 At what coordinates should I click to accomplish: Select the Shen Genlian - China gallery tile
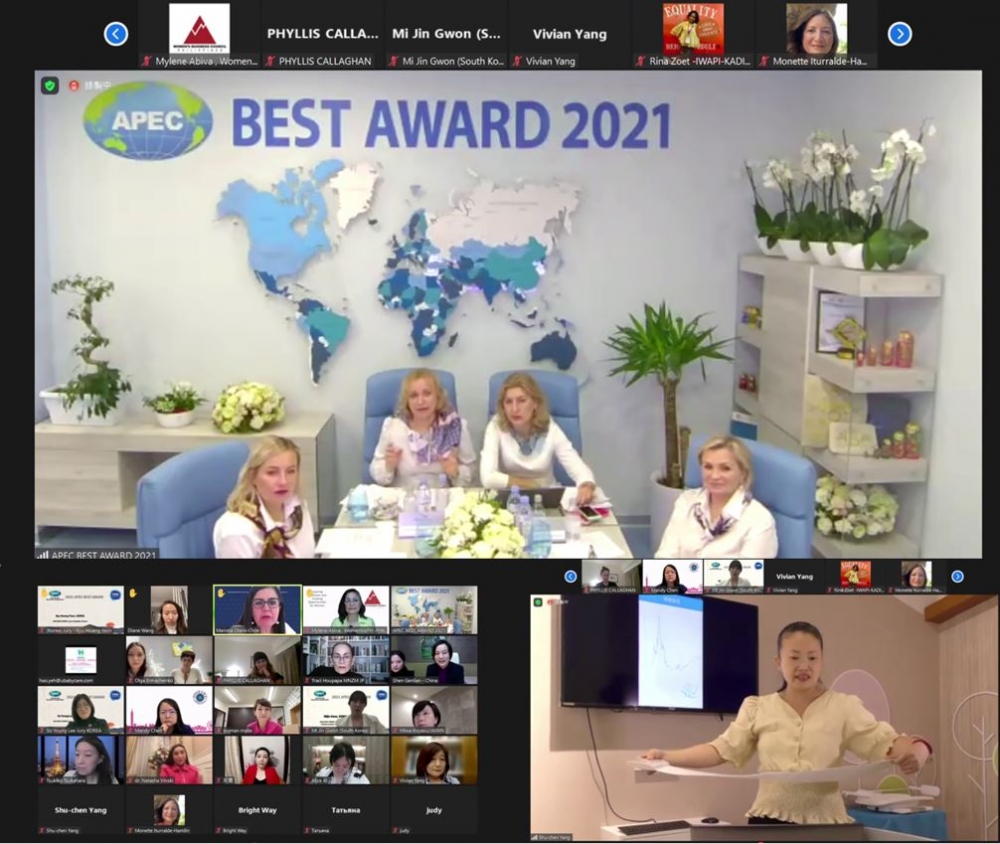434,660
